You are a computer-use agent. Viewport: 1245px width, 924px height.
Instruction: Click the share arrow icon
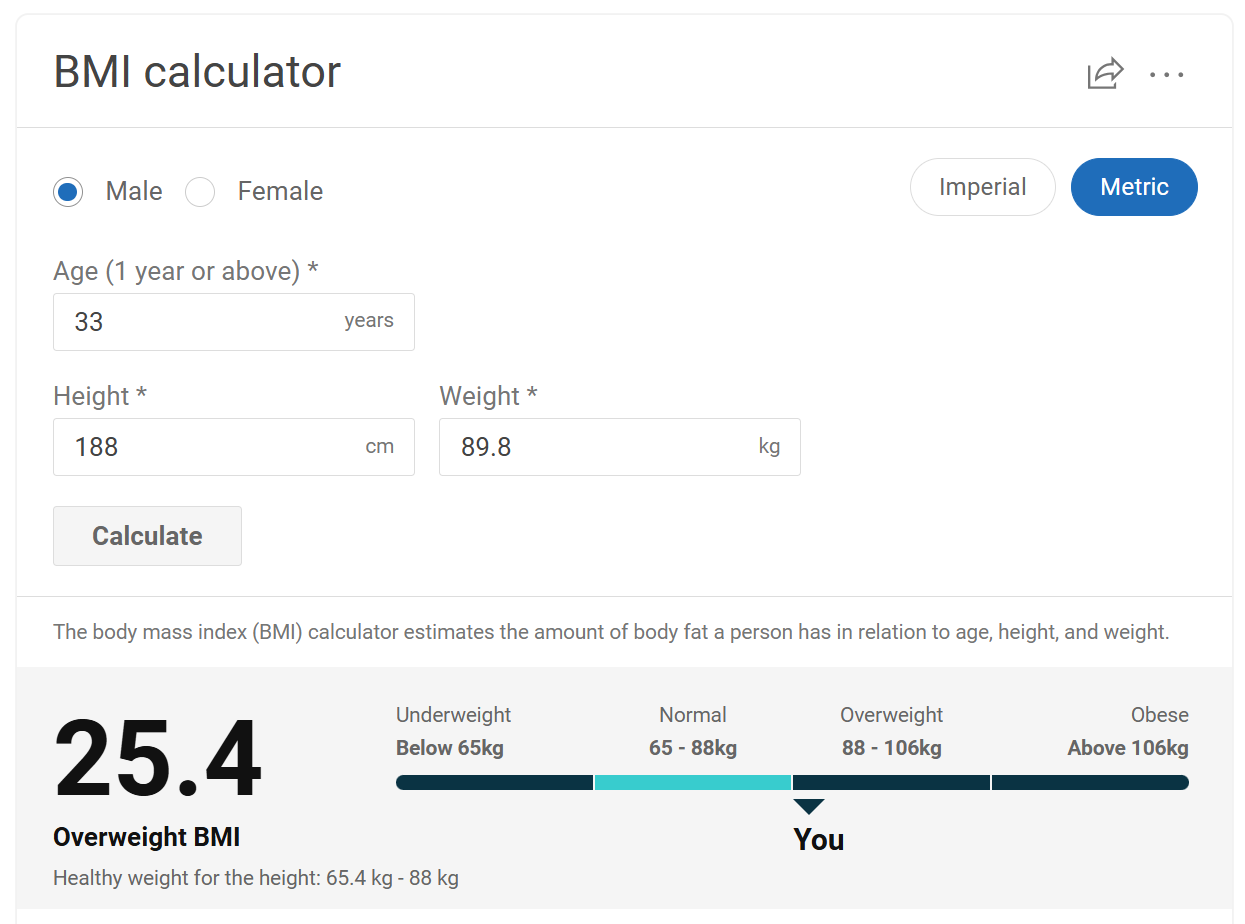click(x=1105, y=74)
